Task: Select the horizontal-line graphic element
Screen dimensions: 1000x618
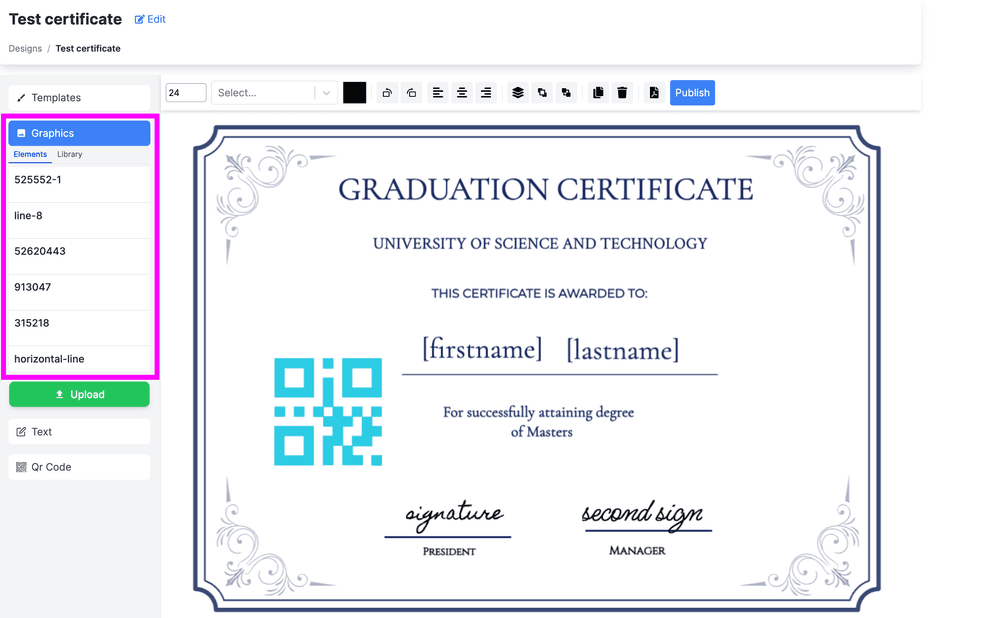Action: point(79,359)
